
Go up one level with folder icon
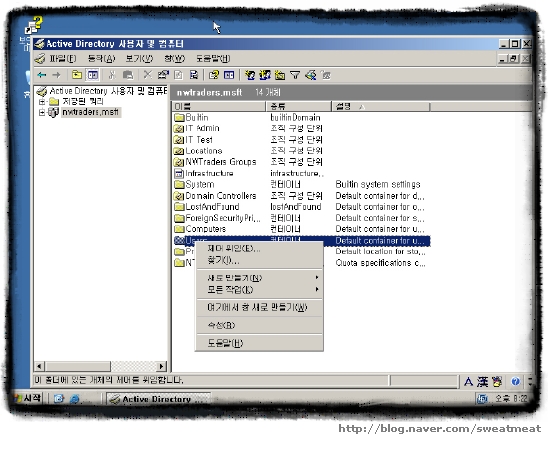[x=77, y=75]
